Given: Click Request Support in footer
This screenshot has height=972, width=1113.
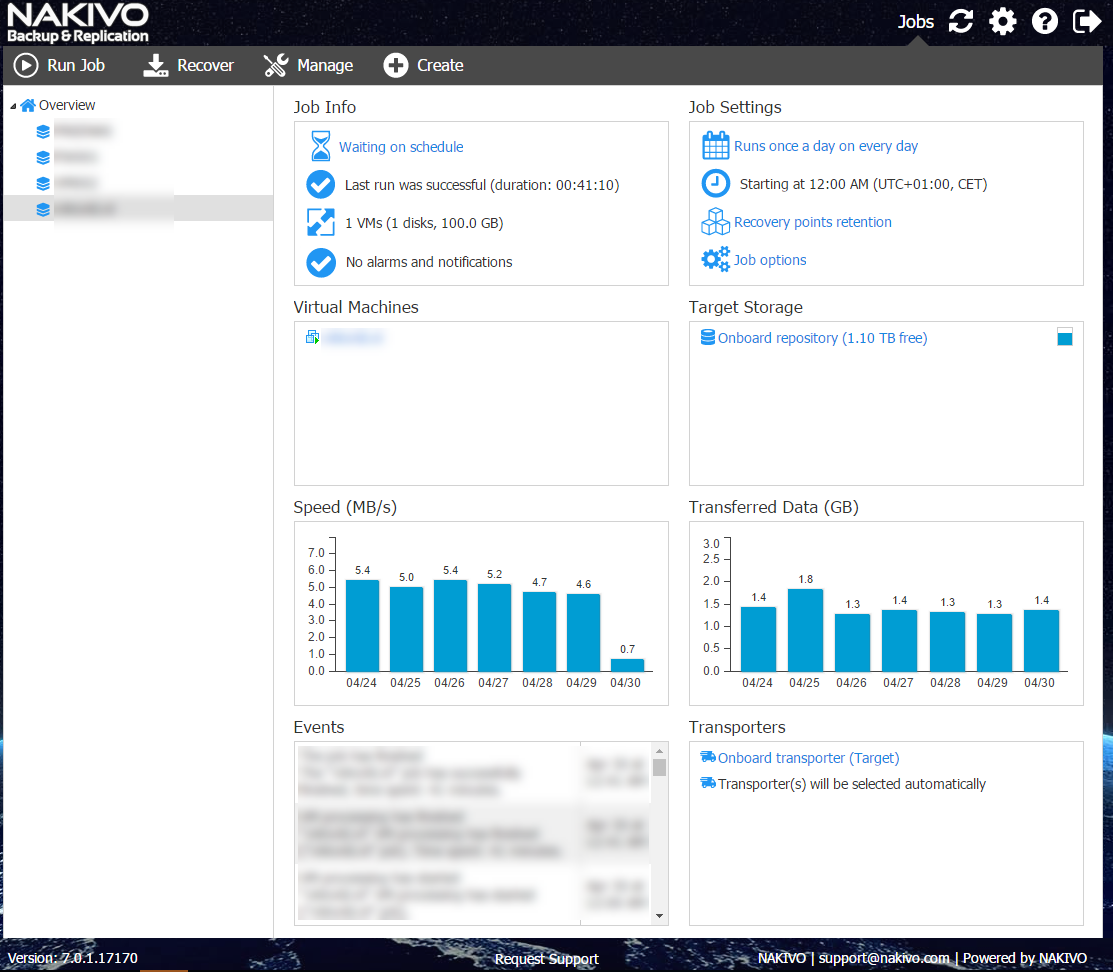Looking at the screenshot, I should (x=546, y=959).
